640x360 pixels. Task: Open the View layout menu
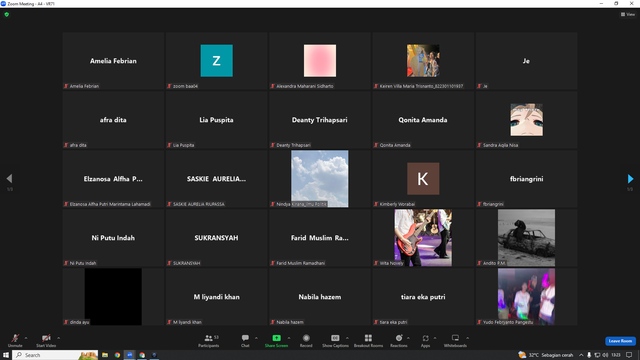click(628, 14)
